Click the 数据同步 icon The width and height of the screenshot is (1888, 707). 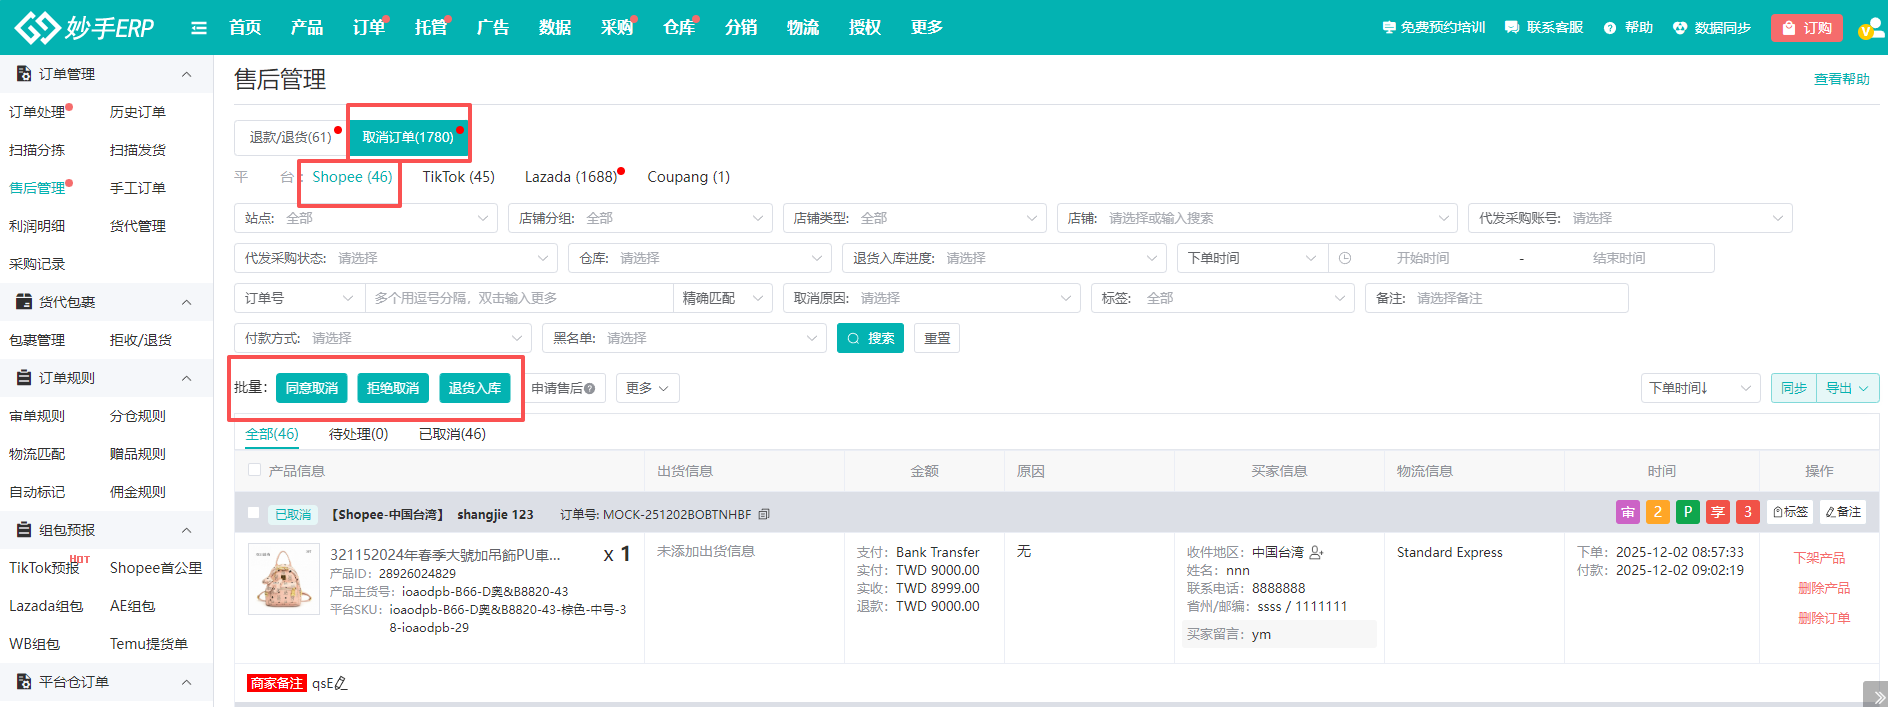[x=1680, y=28]
